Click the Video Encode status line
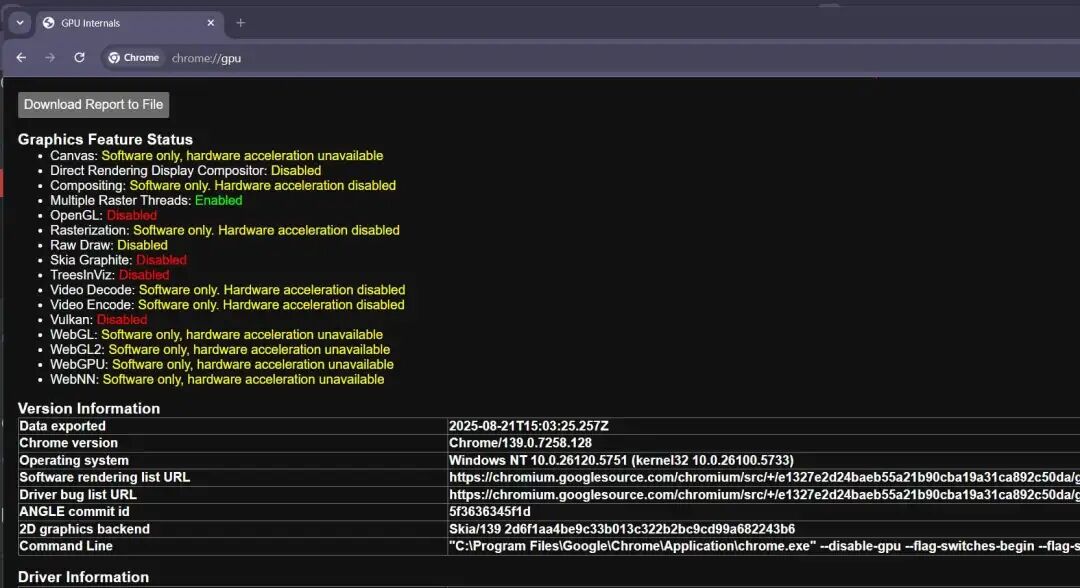This screenshot has width=1080, height=588. (x=227, y=305)
